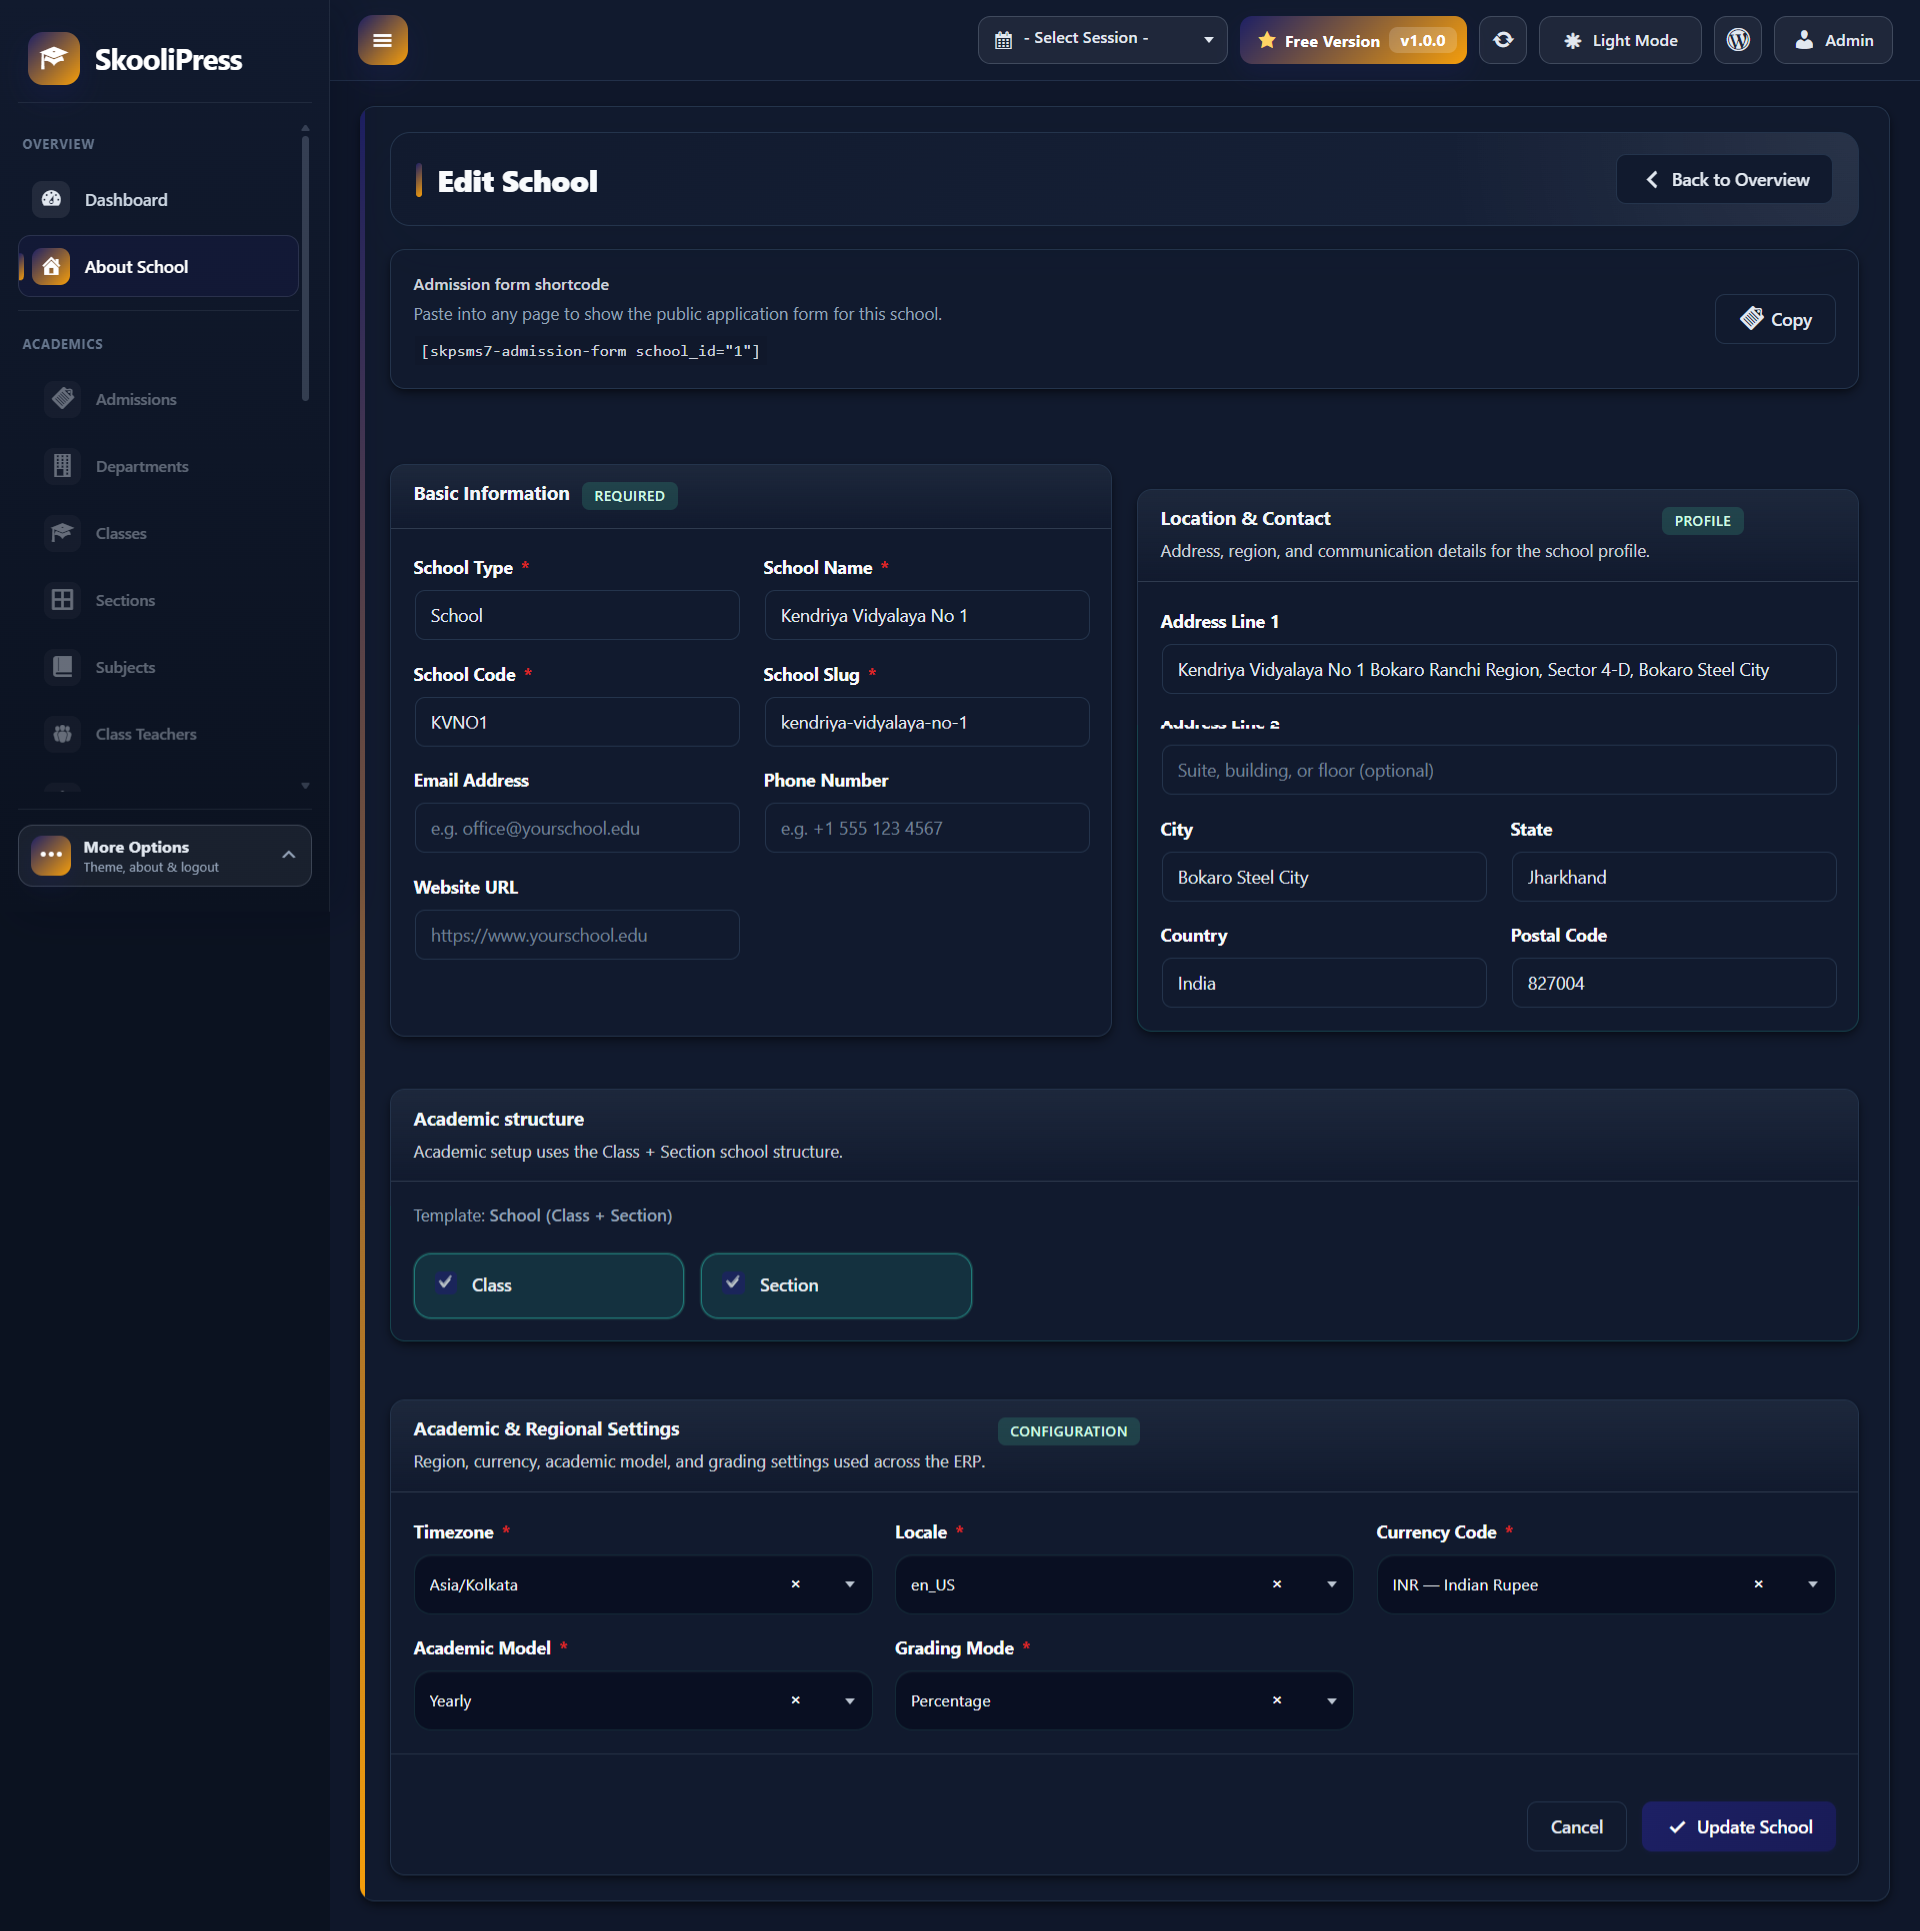Image resolution: width=1920 pixels, height=1931 pixels.
Task: Click the City field
Action: [1324, 877]
